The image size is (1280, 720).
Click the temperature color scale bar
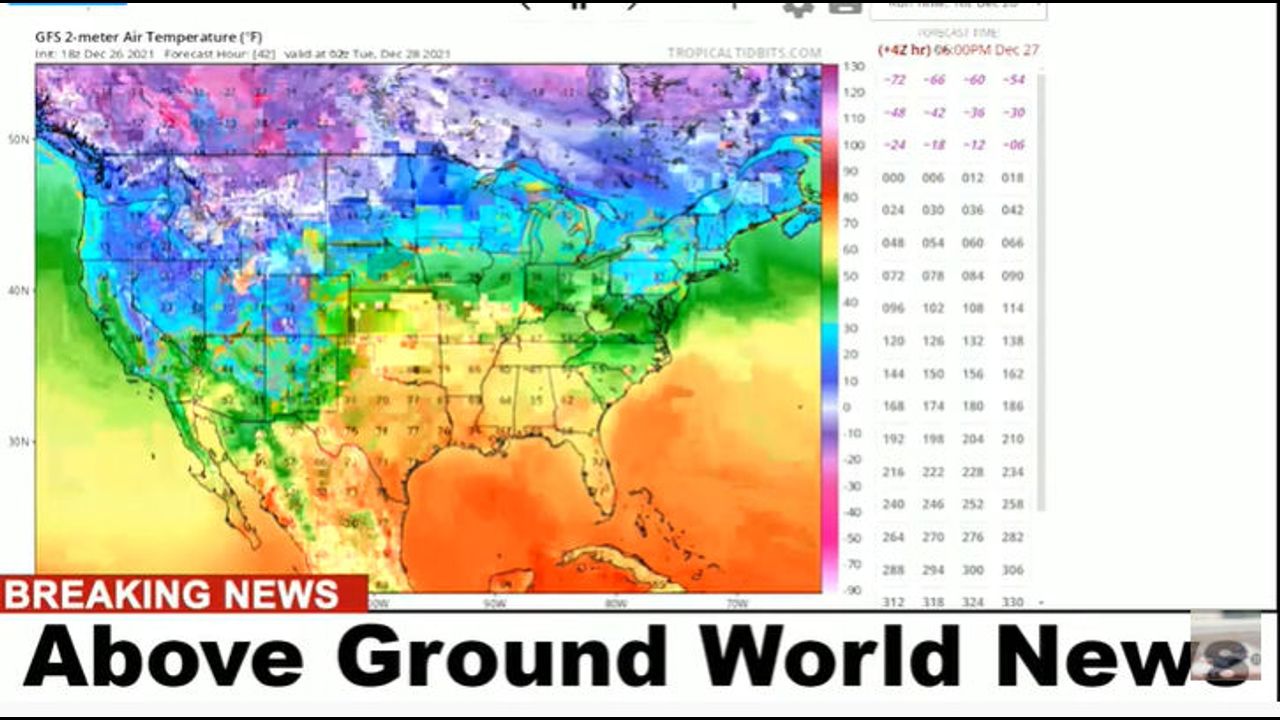[x=829, y=328]
